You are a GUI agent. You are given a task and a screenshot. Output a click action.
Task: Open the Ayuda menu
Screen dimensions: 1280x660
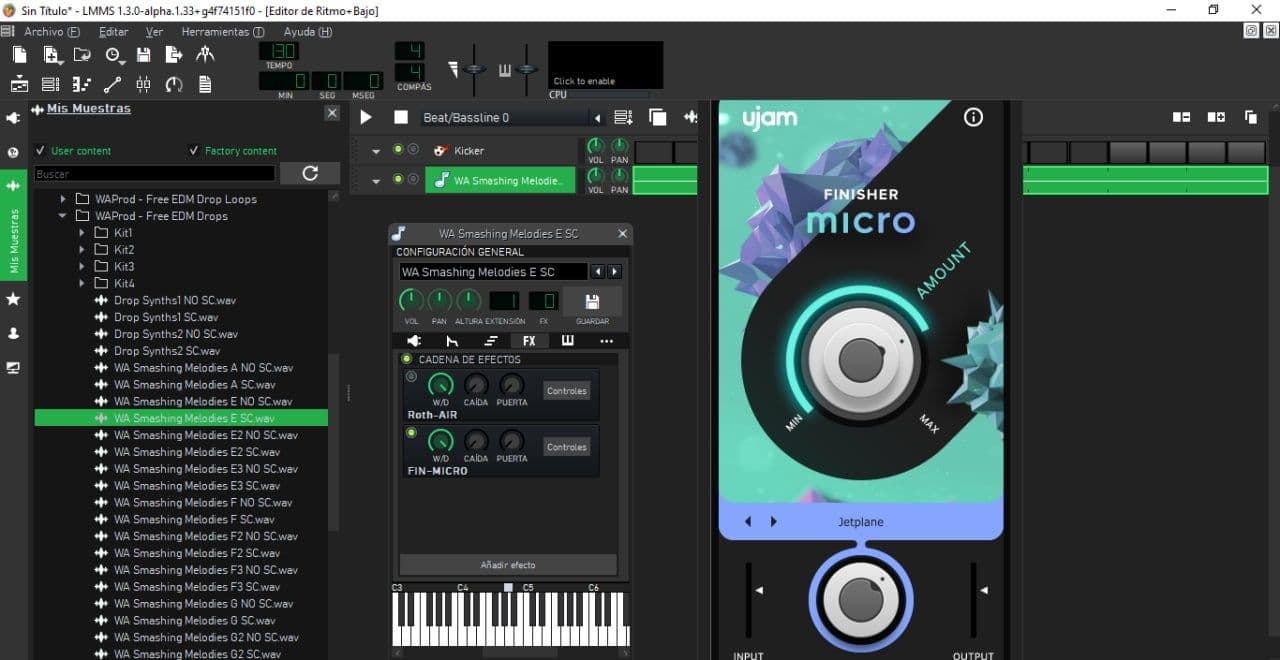pos(307,32)
